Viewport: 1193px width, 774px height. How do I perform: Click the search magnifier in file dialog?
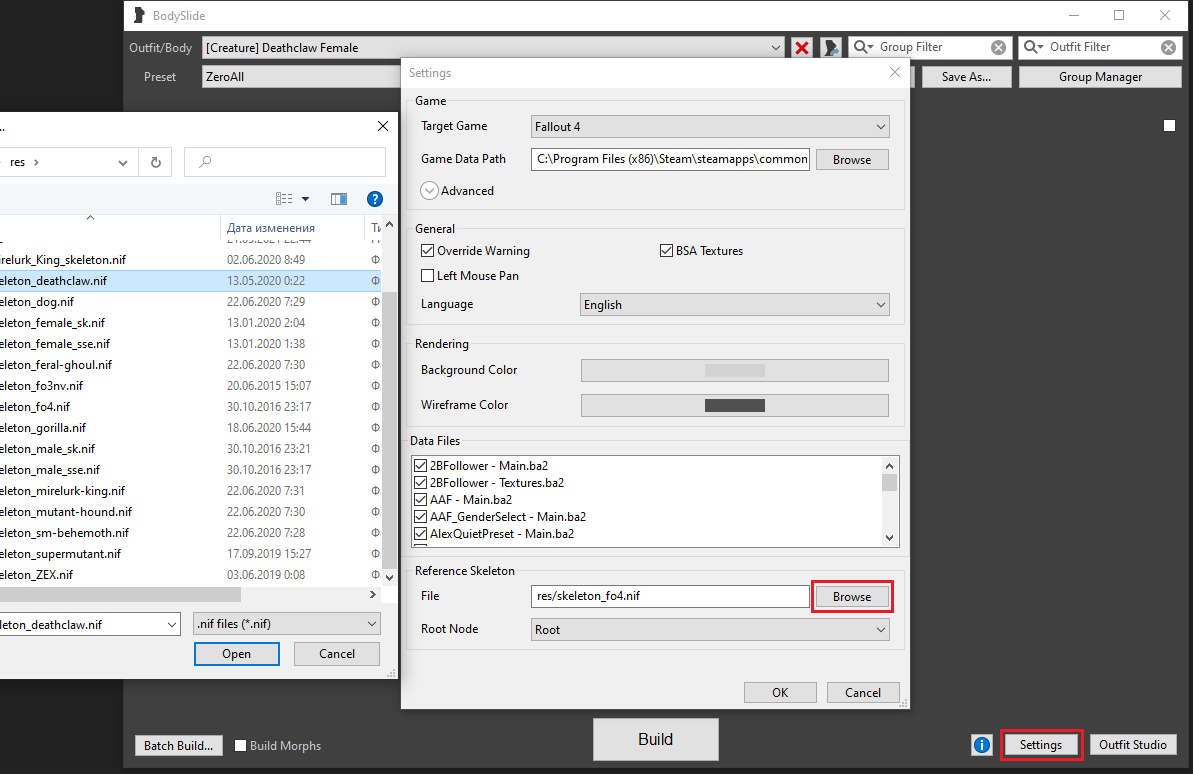205,162
